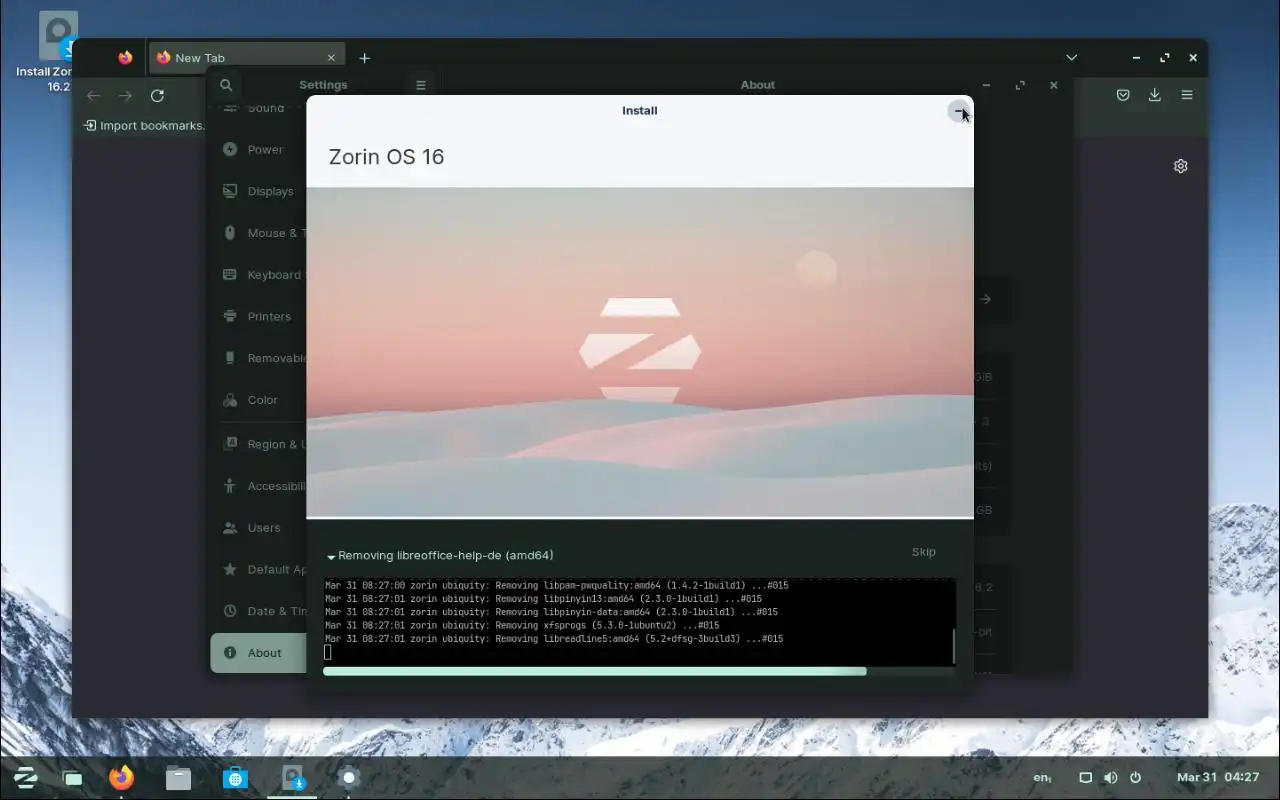This screenshot has height=800, width=1280.
Task: Click the Firefox View pinned icon
Action: coord(125,58)
